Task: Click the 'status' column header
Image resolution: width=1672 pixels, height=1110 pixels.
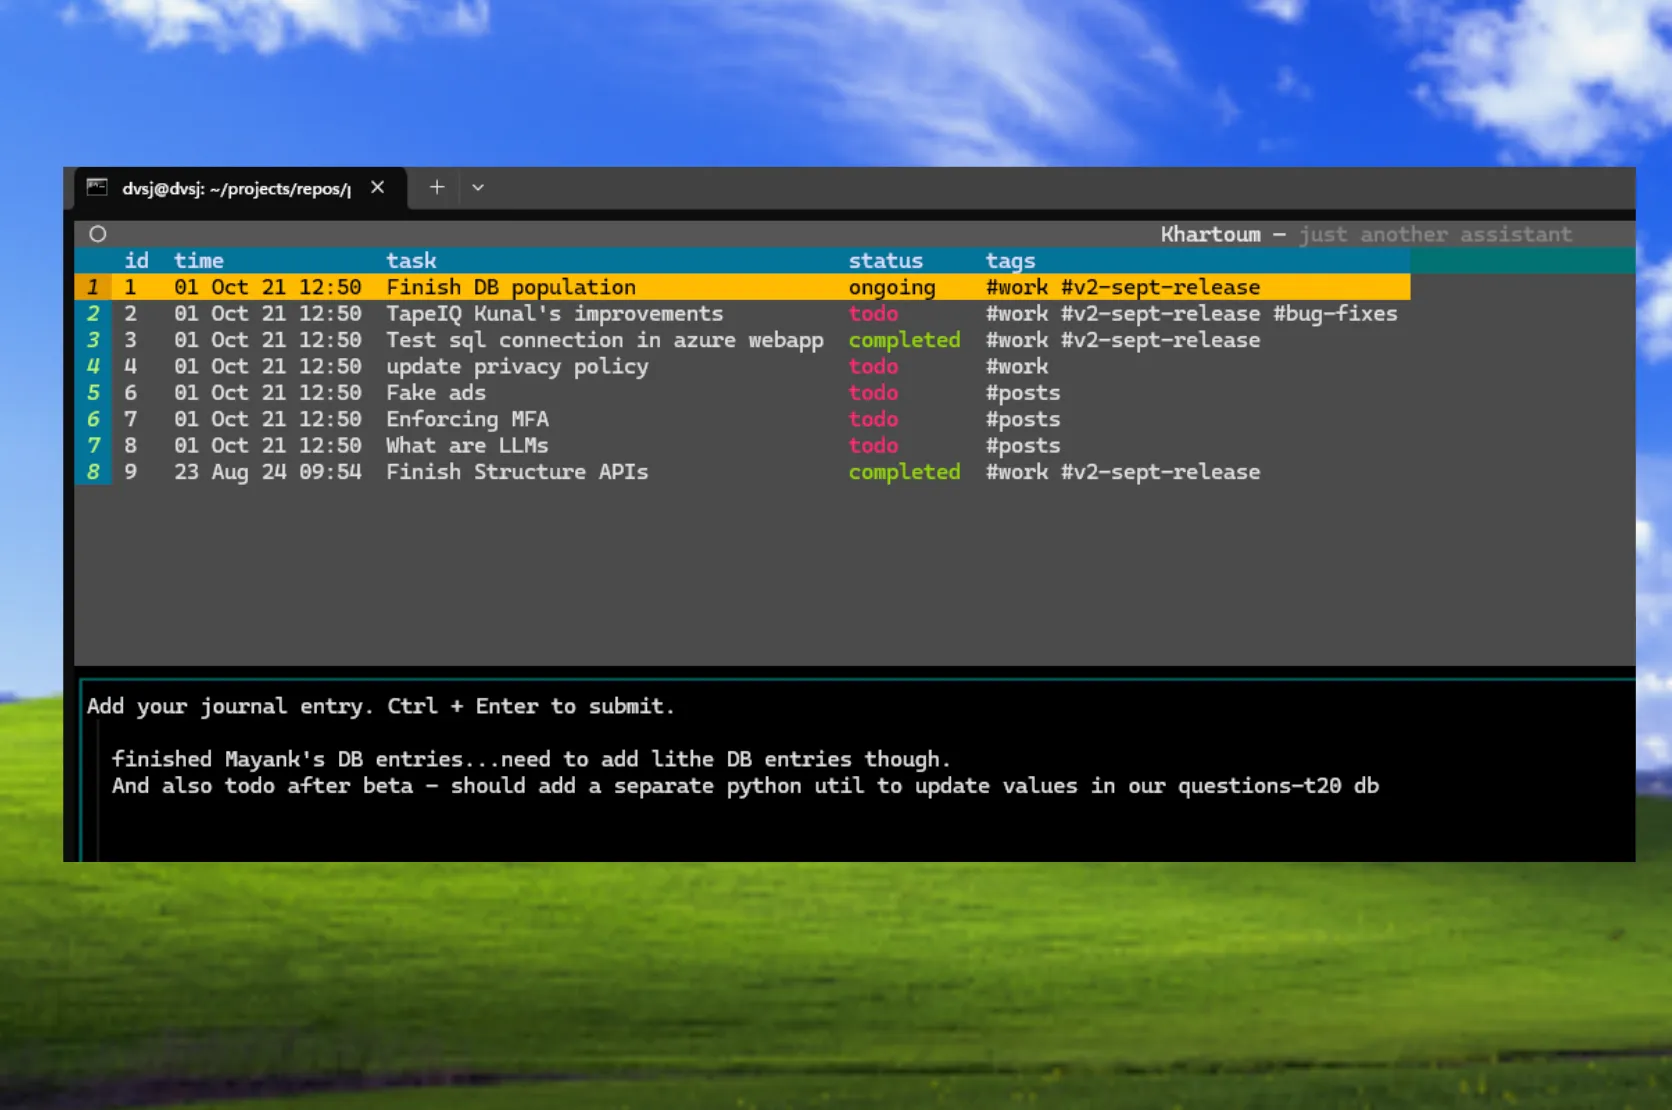Action: (x=885, y=260)
